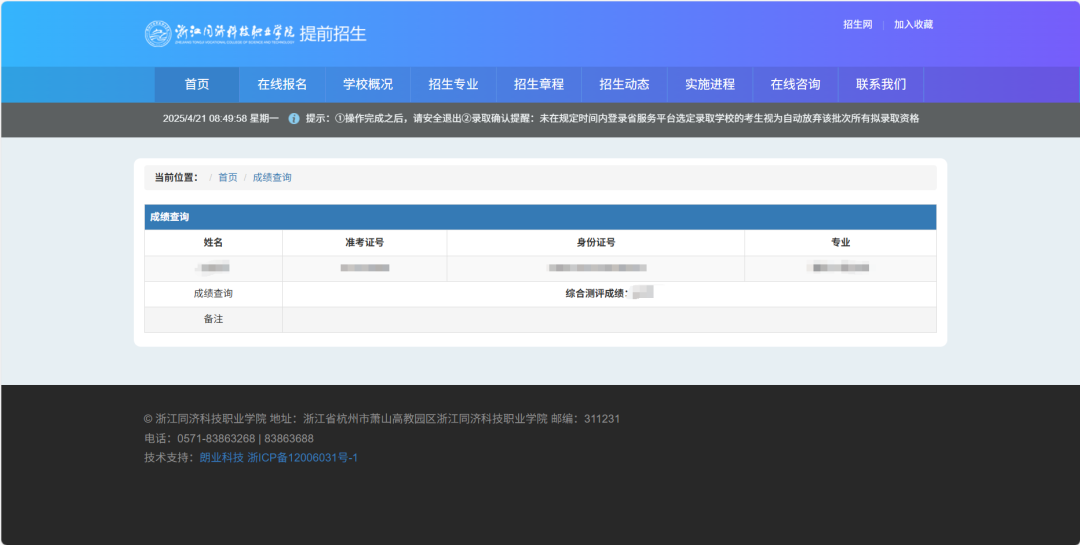Click 成绩查询 in the breadcrumb
1080x545 pixels.
(x=272, y=177)
